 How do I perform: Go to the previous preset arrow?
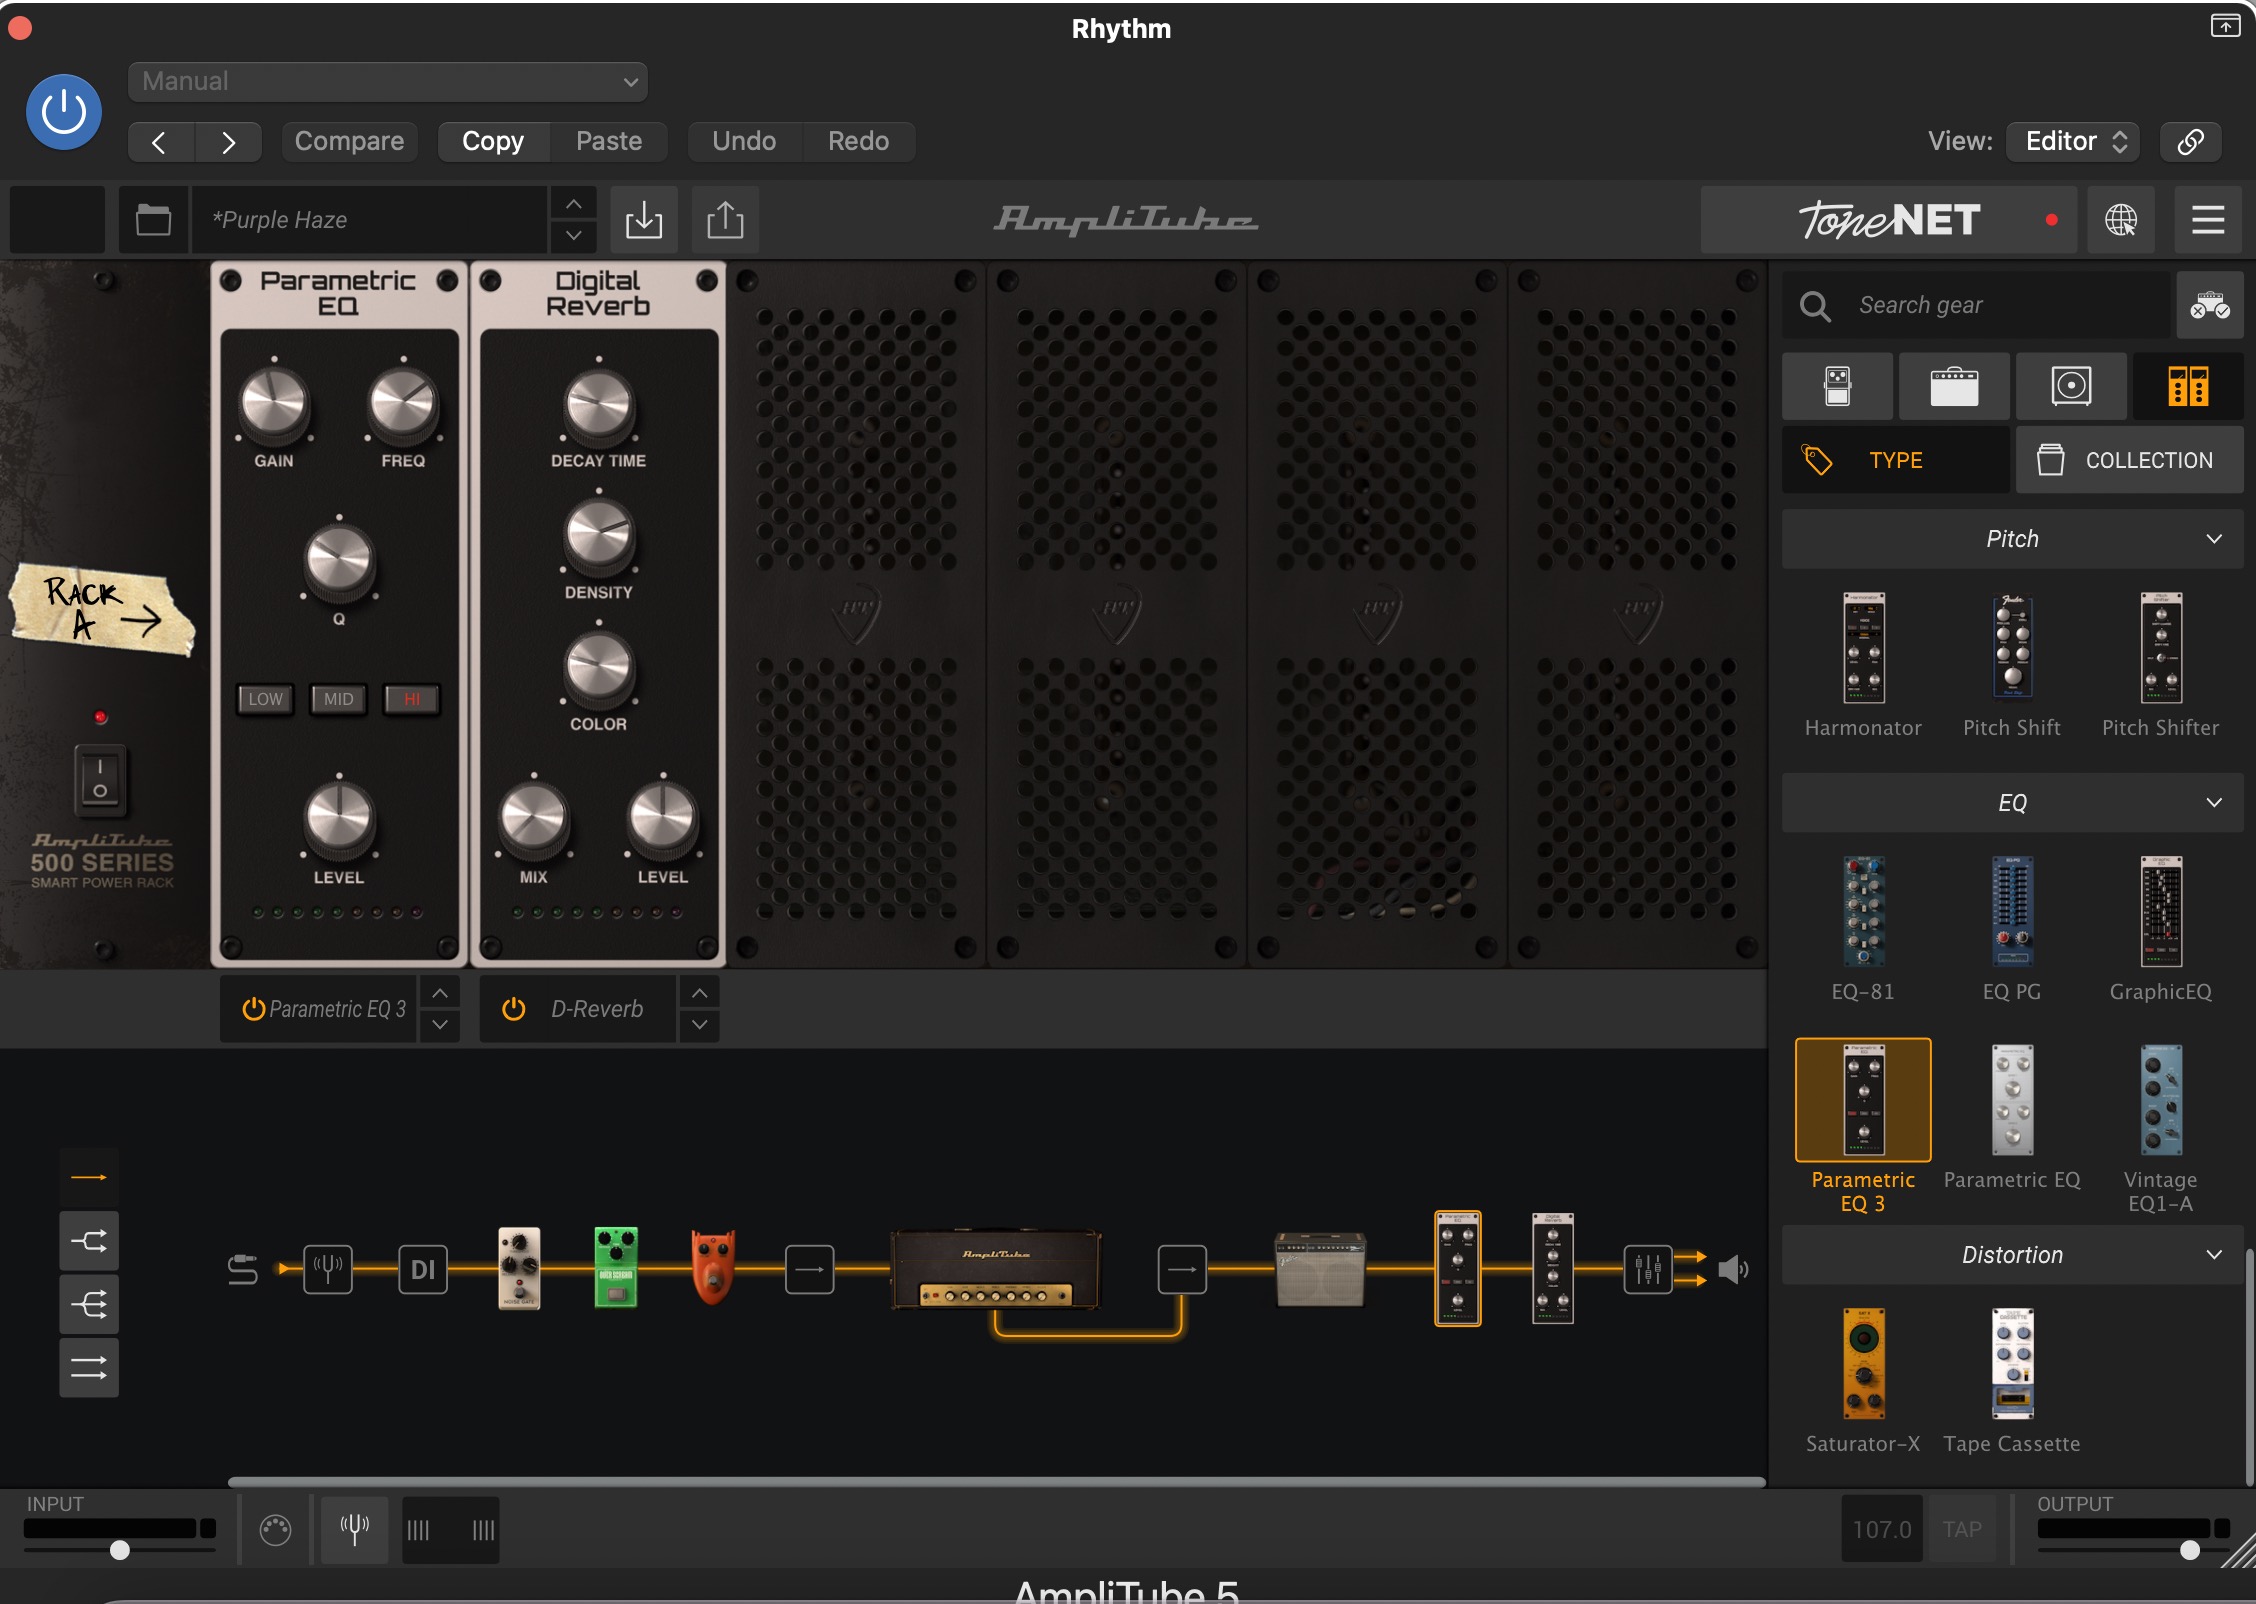[x=160, y=142]
